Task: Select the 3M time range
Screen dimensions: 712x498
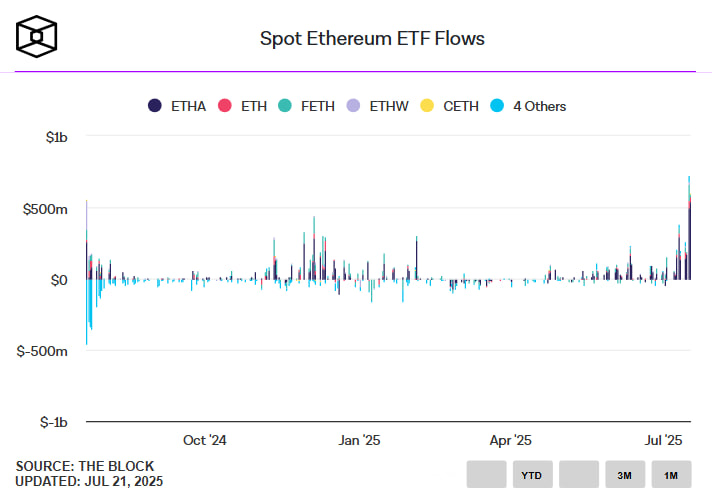Action: pos(624,476)
